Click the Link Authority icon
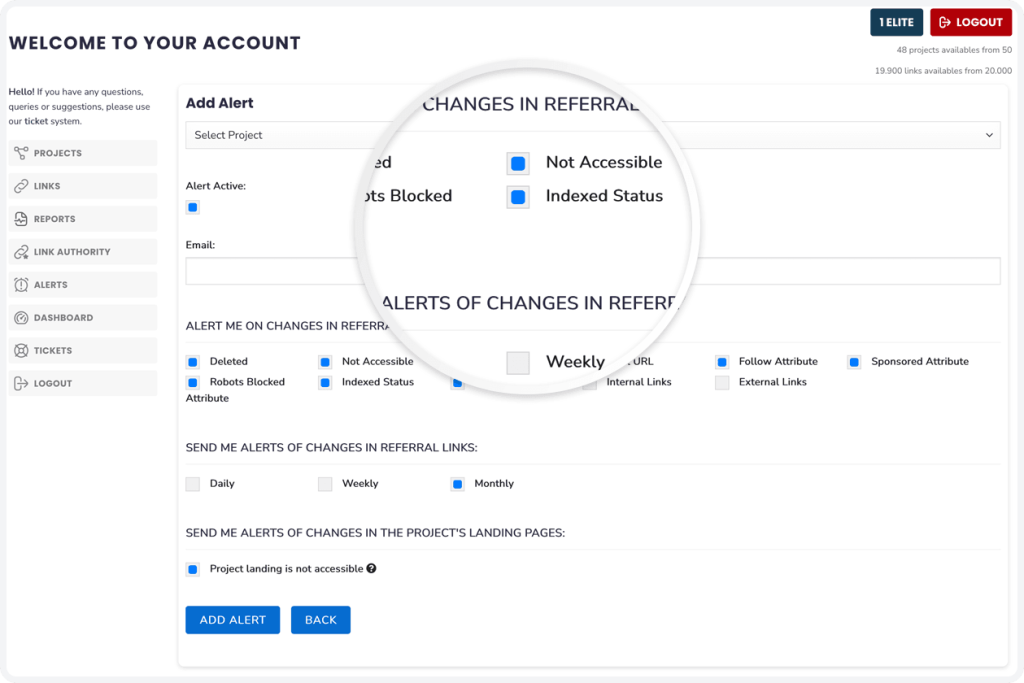1024x683 pixels. pos(21,252)
